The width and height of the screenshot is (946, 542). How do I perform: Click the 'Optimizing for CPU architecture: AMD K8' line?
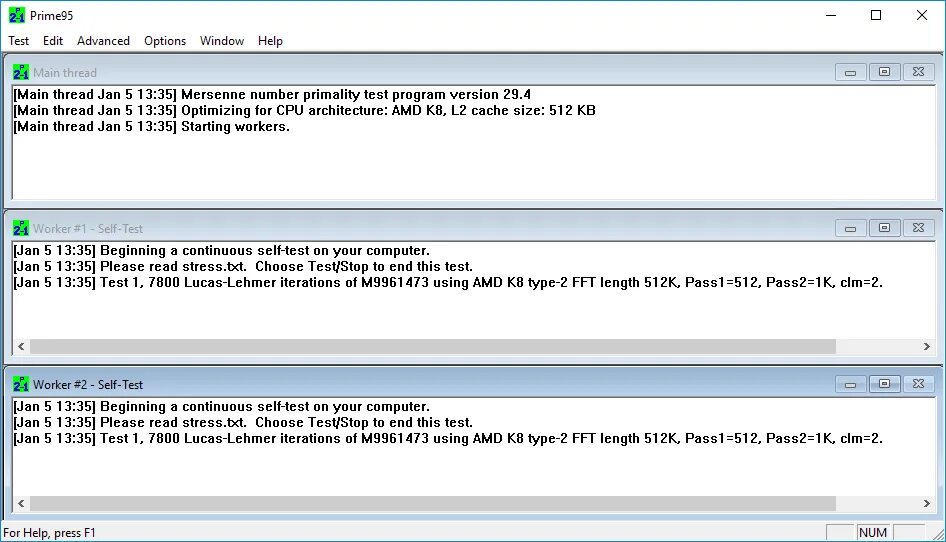click(305, 110)
